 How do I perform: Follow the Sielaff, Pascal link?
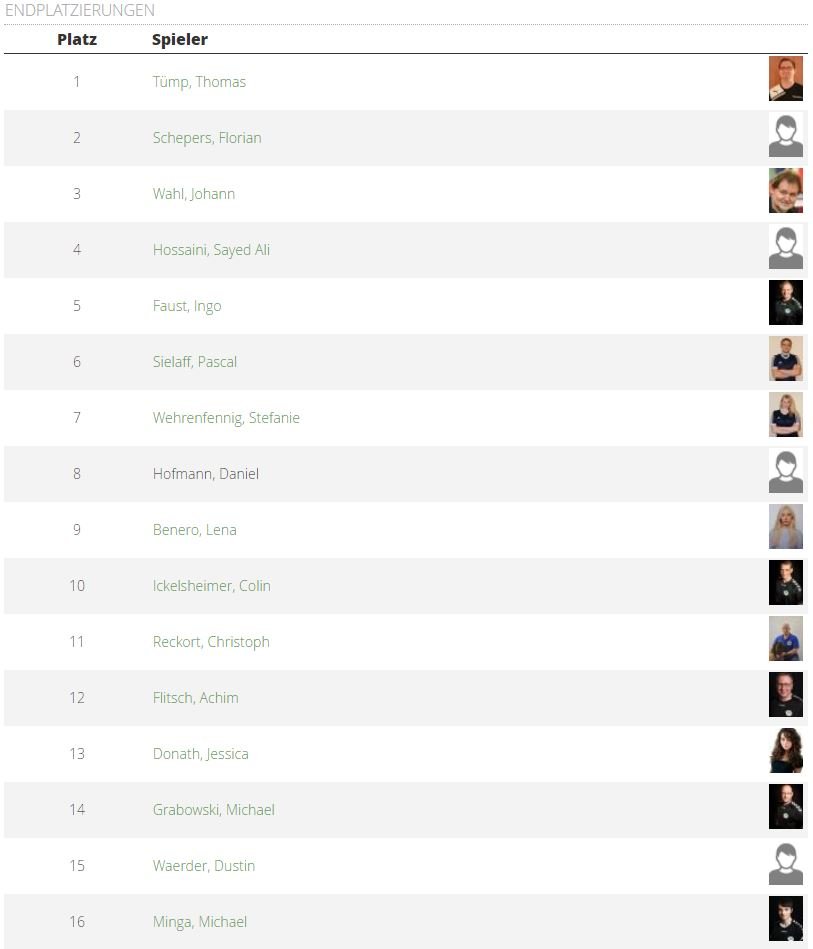(x=195, y=362)
